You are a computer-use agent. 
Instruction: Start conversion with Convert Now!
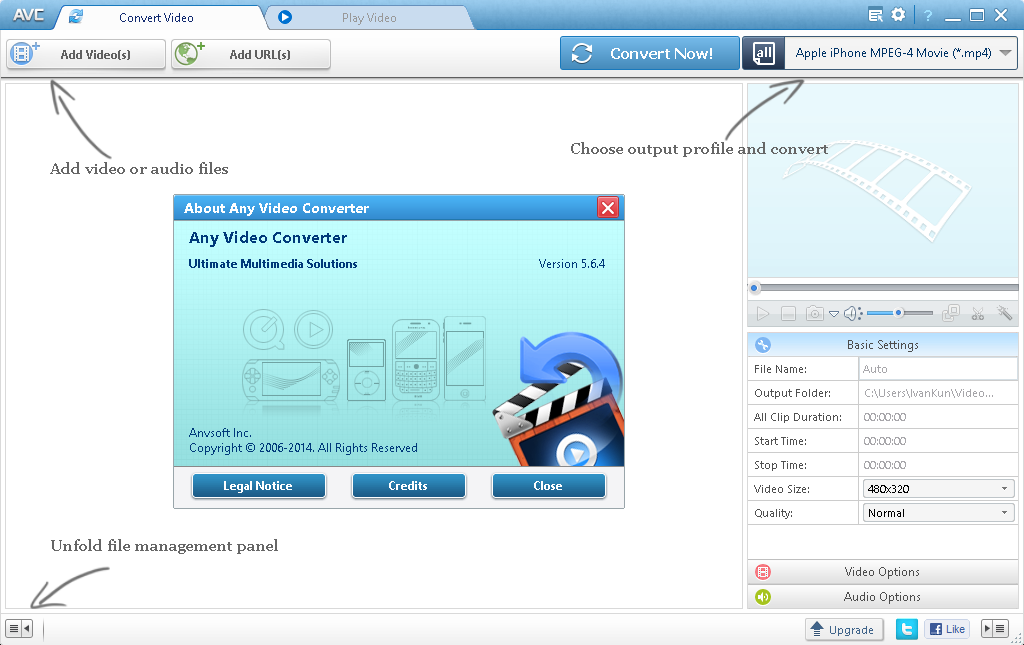tap(649, 54)
